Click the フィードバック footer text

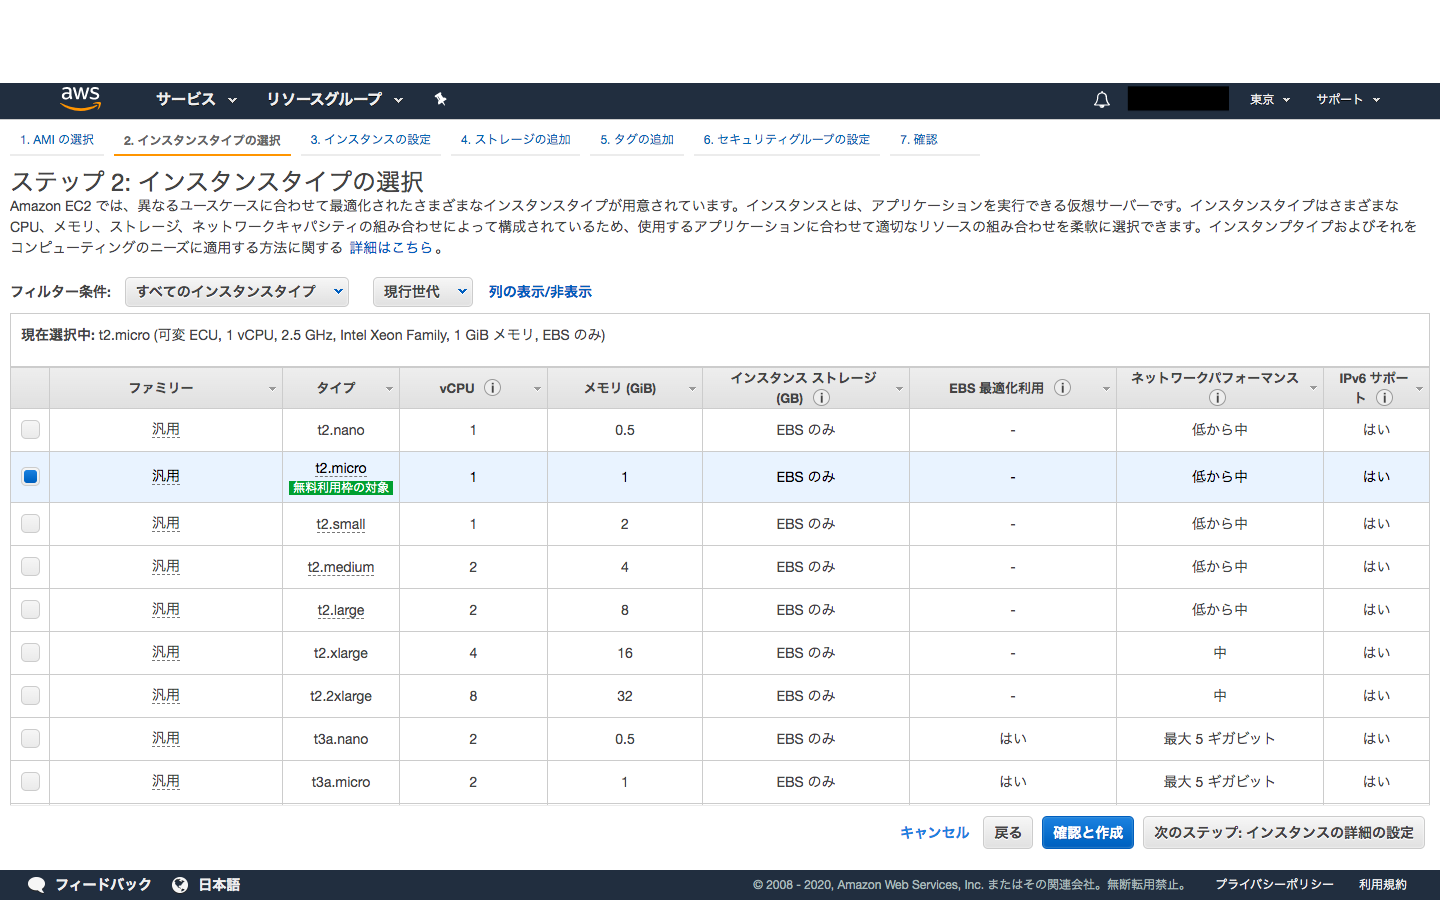pos(103,885)
